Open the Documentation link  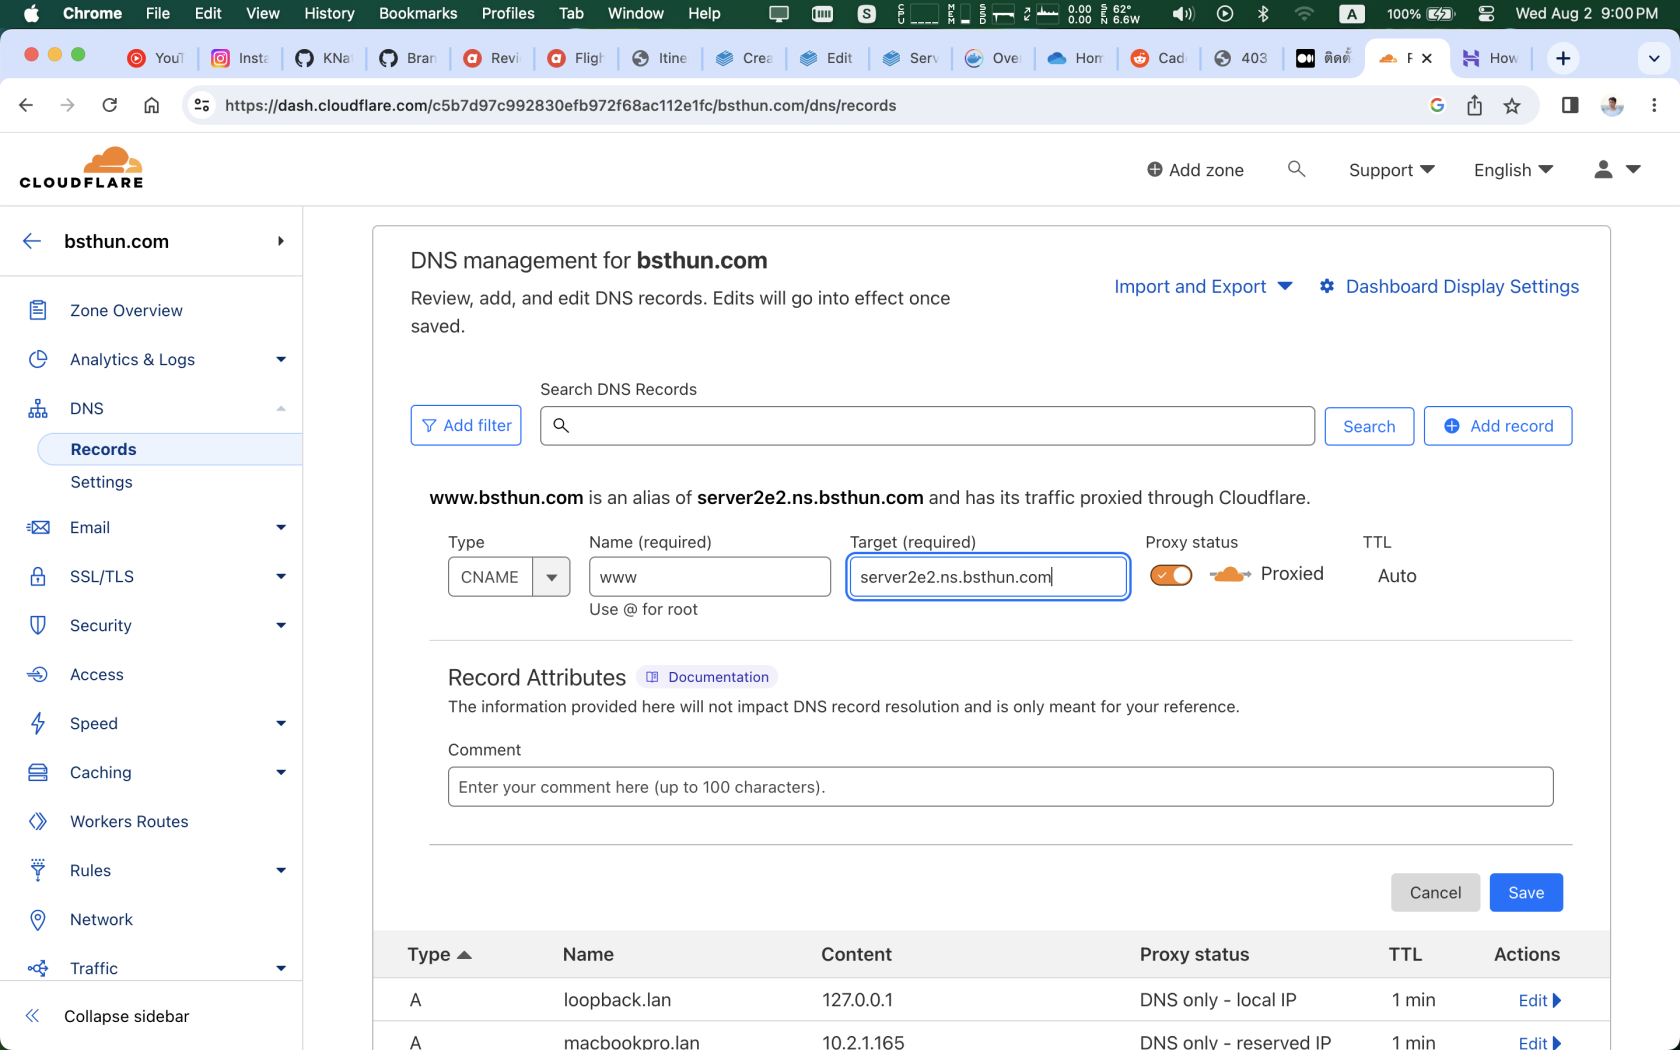point(707,677)
